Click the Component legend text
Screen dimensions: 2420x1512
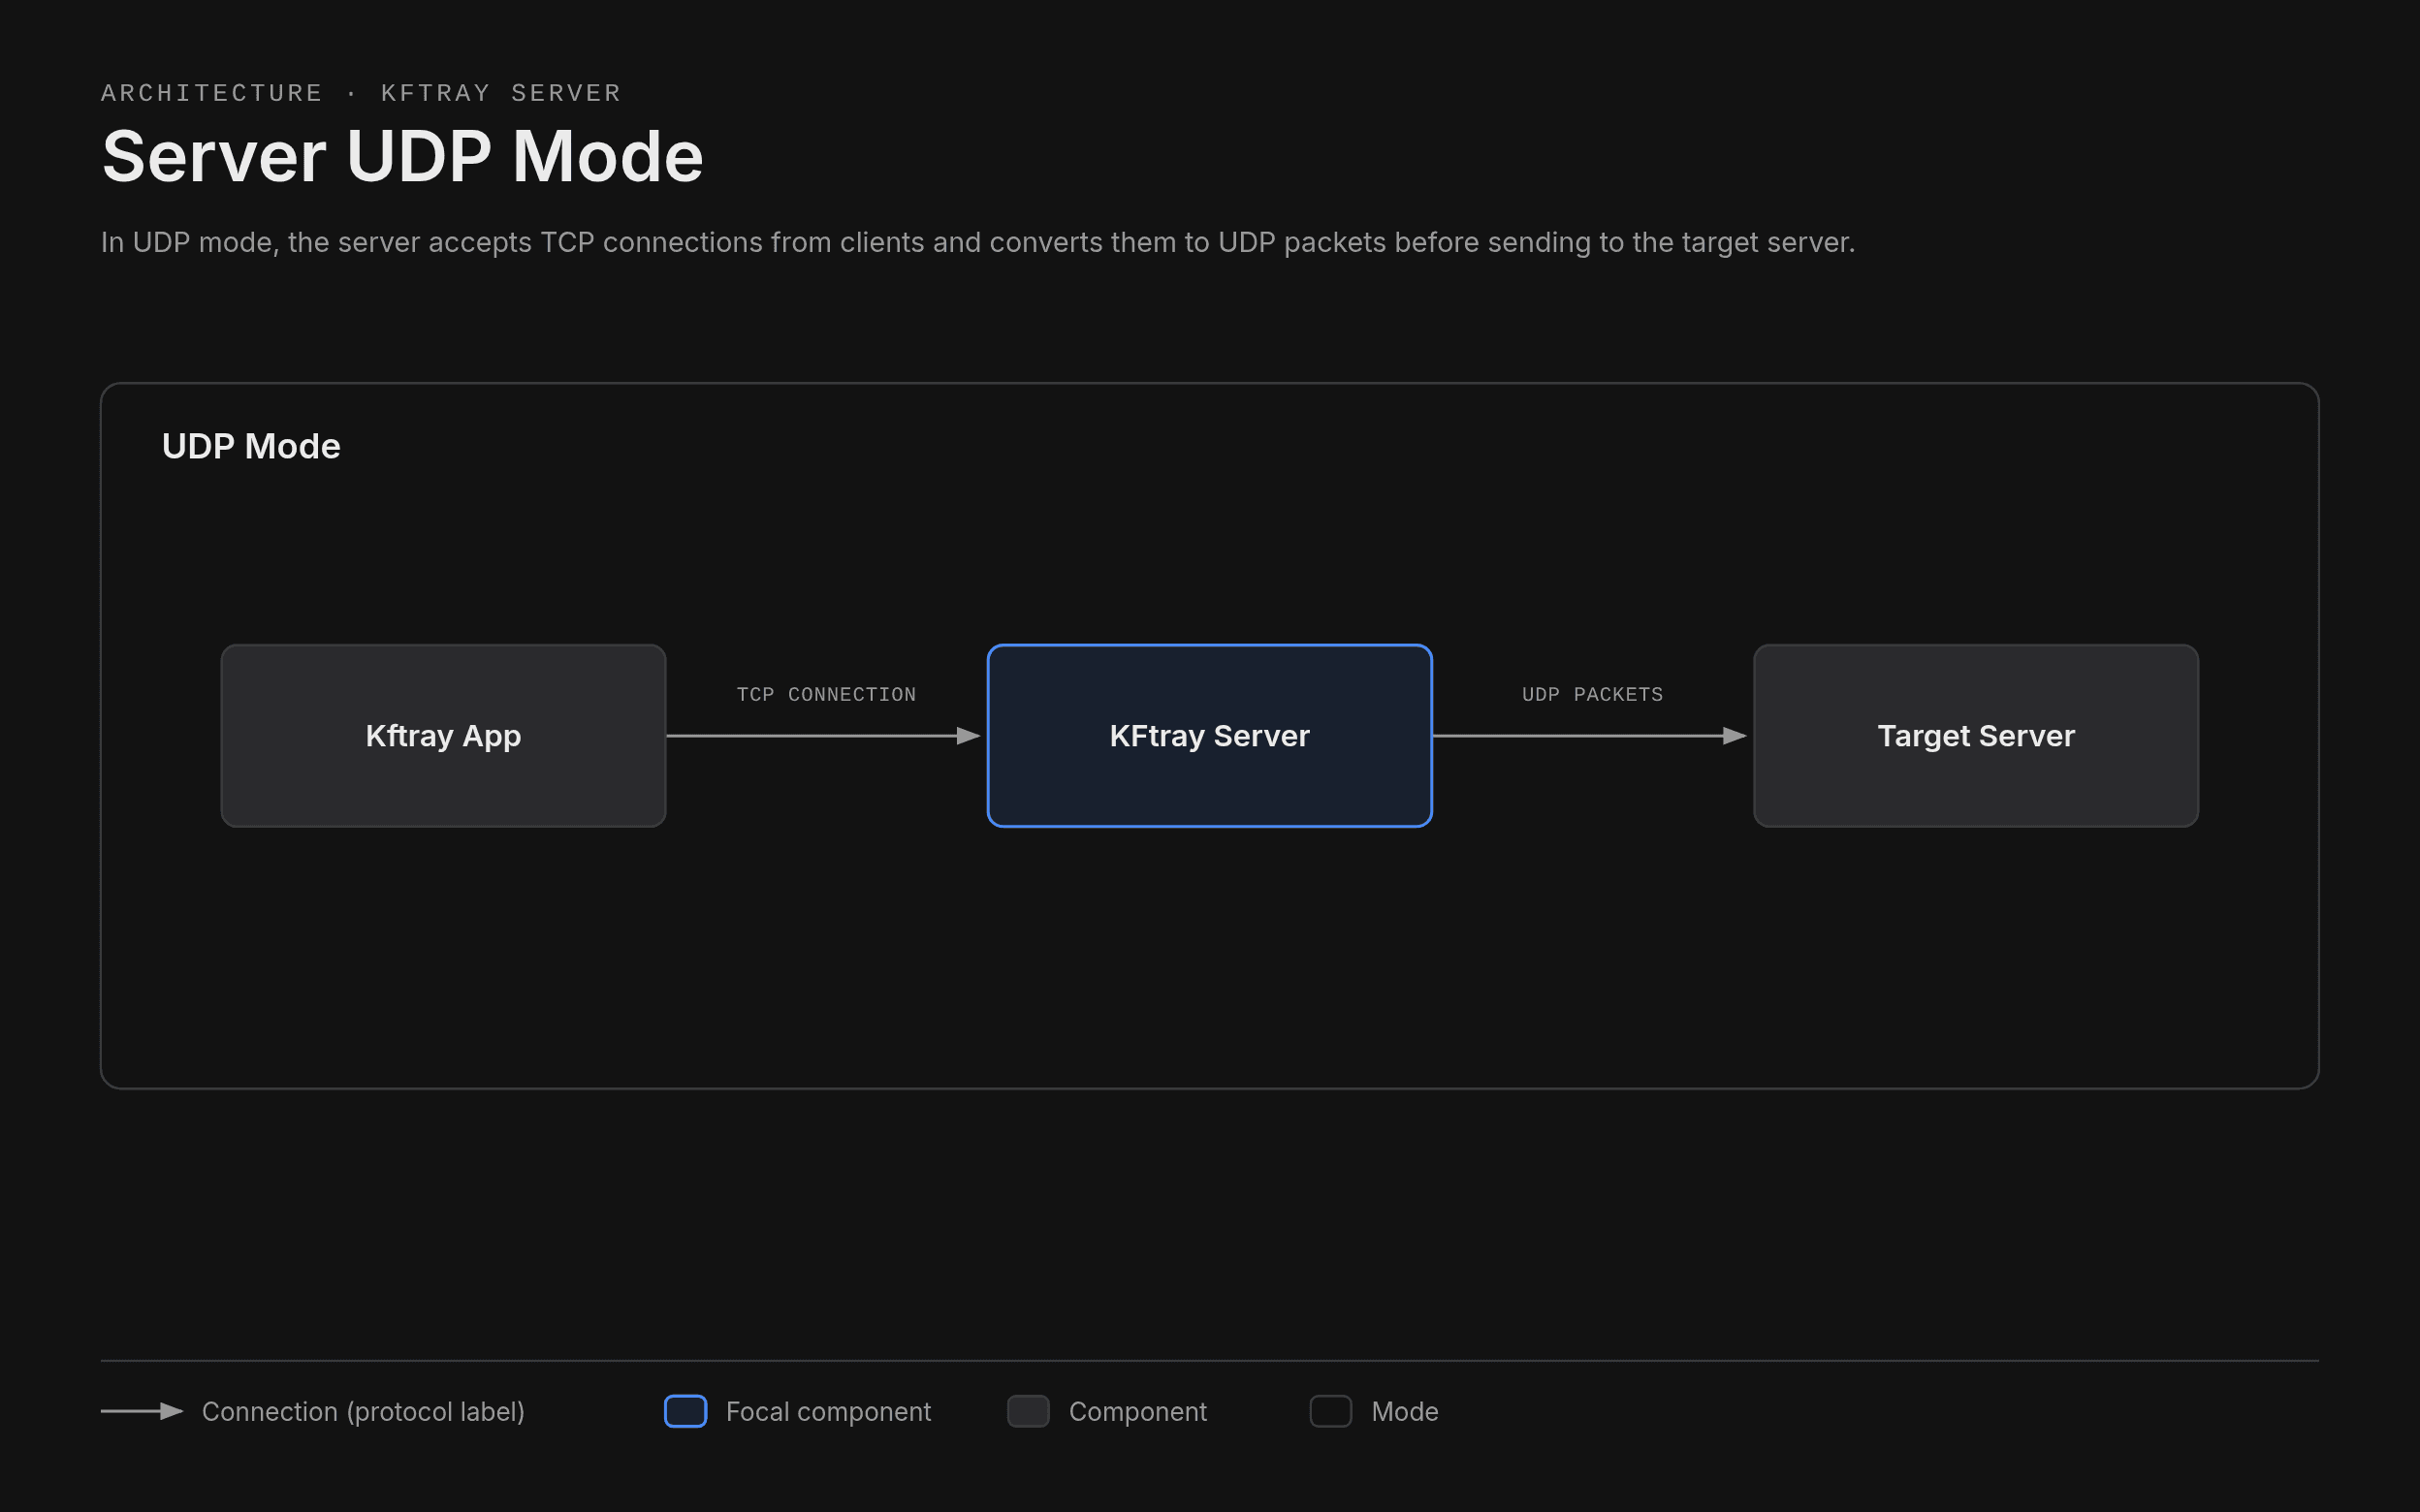tap(1138, 1412)
